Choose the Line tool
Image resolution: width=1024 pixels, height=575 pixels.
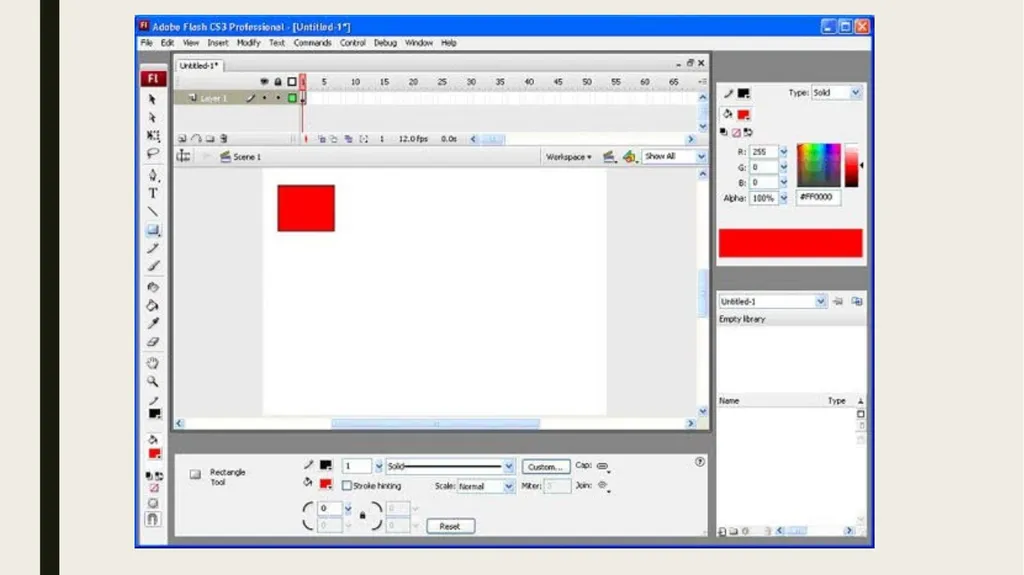point(153,212)
